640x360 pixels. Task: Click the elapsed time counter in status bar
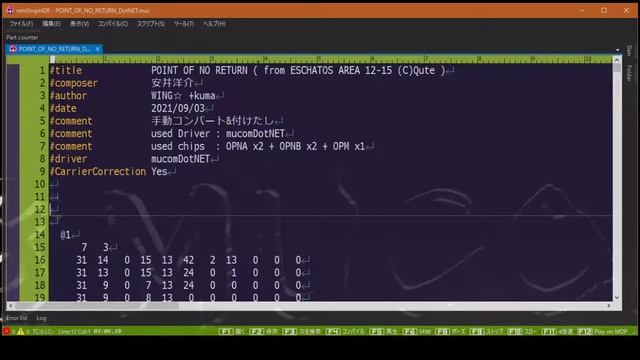point(107,331)
